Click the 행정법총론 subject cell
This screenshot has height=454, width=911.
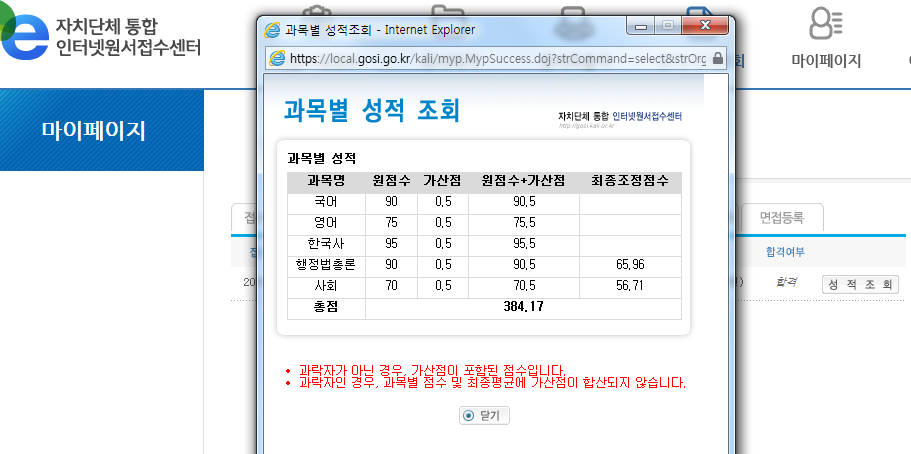(x=327, y=264)
